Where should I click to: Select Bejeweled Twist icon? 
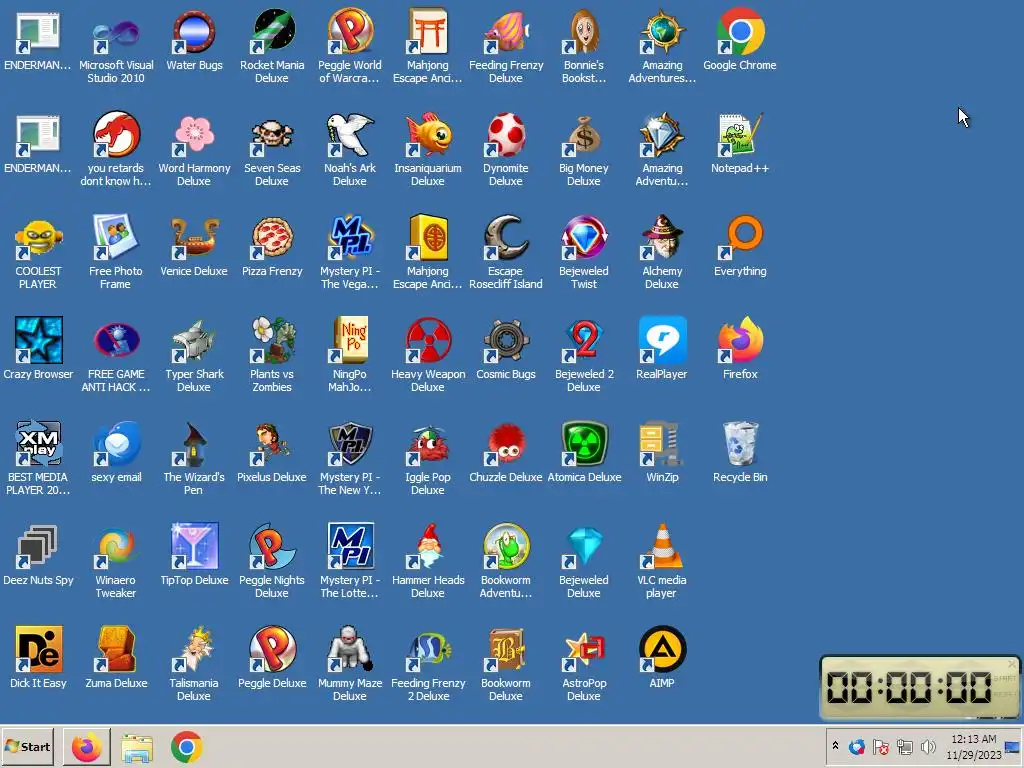click(x=584, y=239)
